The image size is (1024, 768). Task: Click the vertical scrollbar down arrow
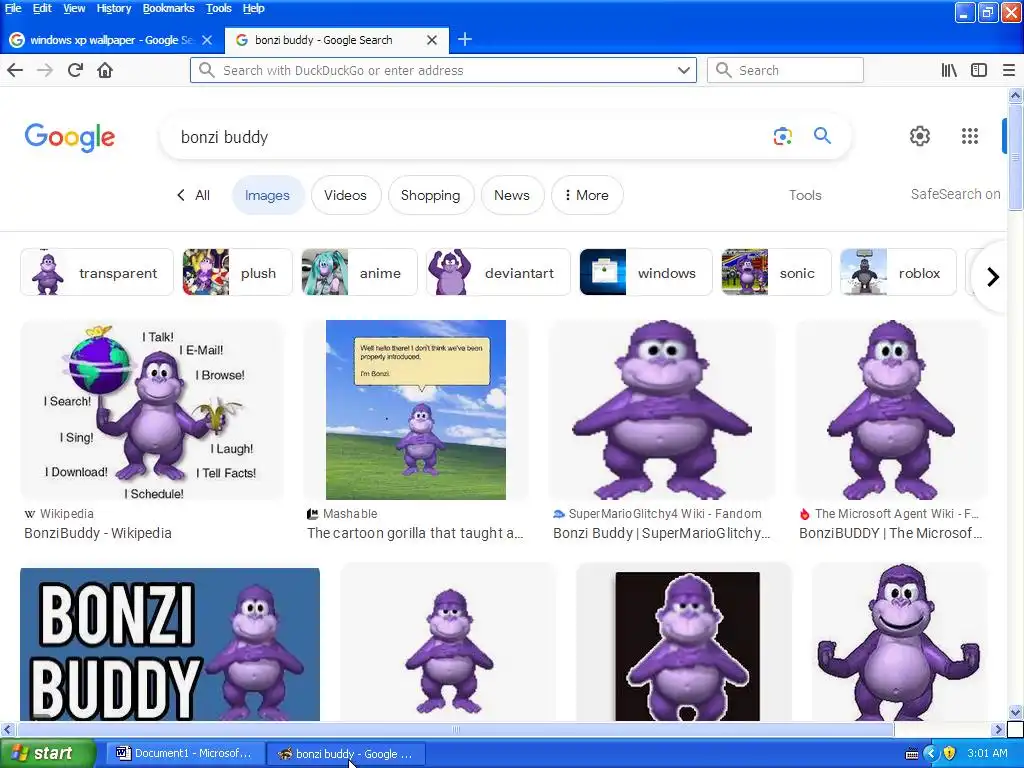coord(1016,712)
